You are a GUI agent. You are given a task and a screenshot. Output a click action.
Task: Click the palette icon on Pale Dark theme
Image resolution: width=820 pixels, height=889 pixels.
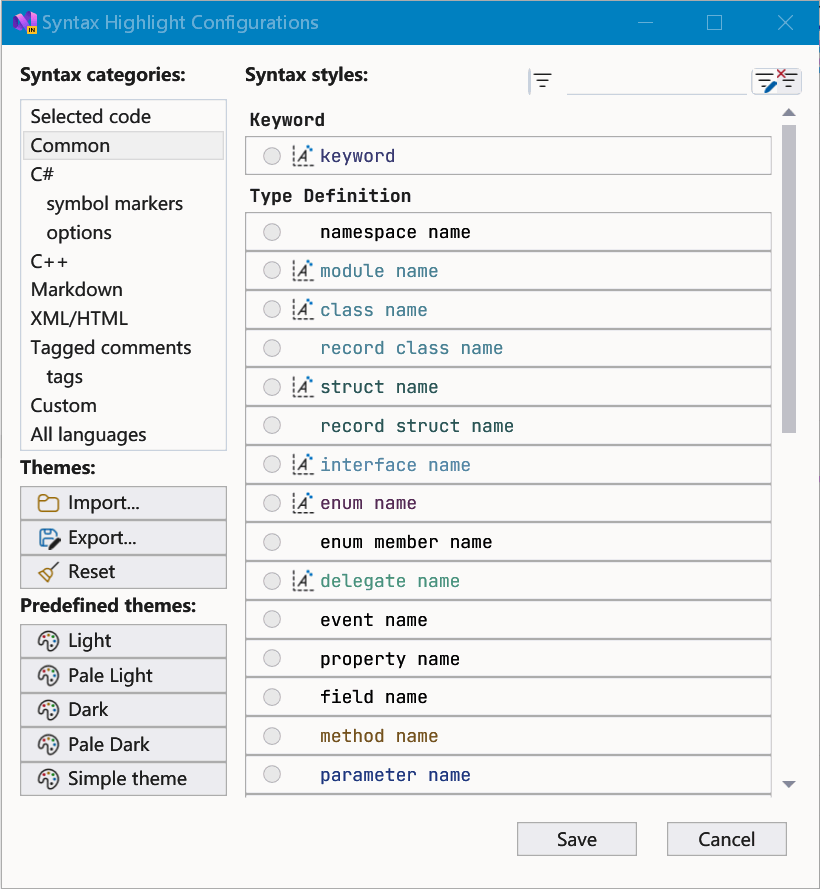coord(48,744)
